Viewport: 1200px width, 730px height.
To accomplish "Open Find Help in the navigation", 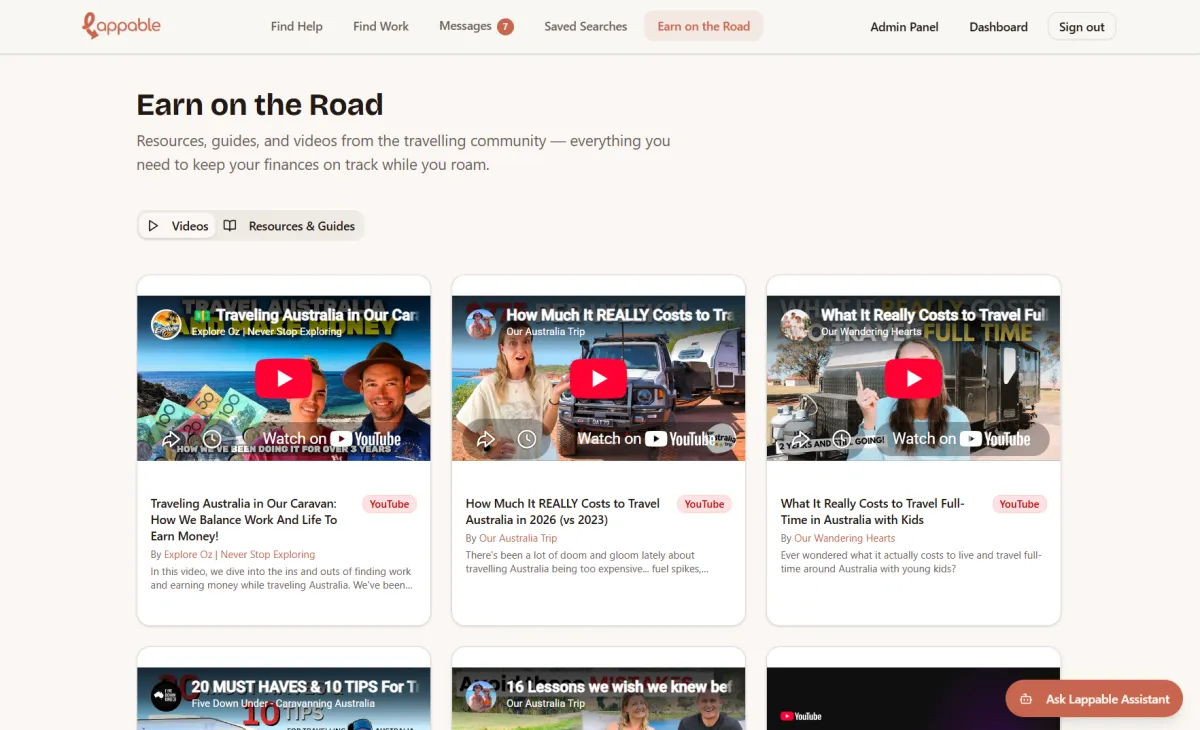I will (297, 26).
